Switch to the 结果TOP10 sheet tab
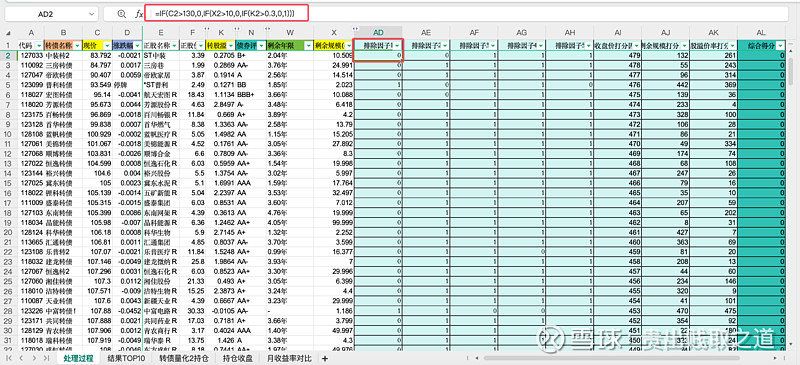This screenshot has height=365, width=800. 126,358
